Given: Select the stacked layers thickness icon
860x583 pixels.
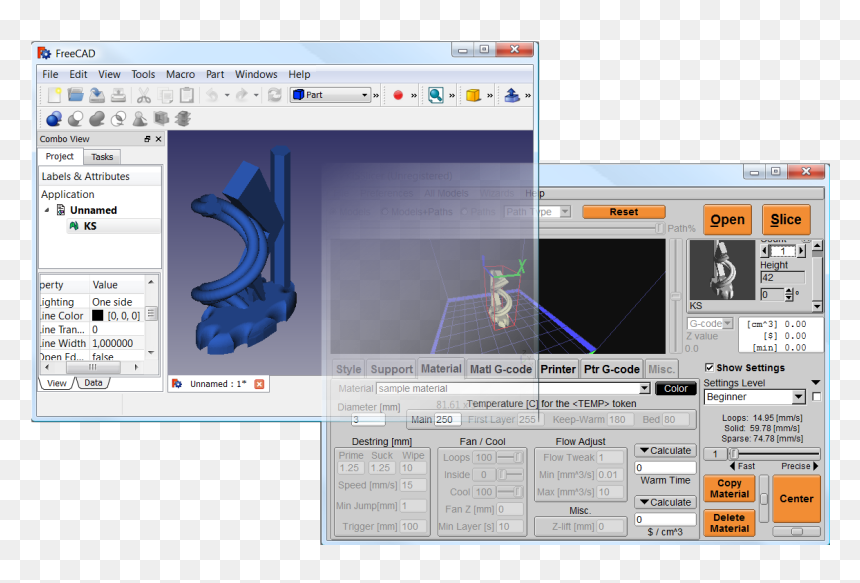Looking at the screenshot, I should [183, 118].
